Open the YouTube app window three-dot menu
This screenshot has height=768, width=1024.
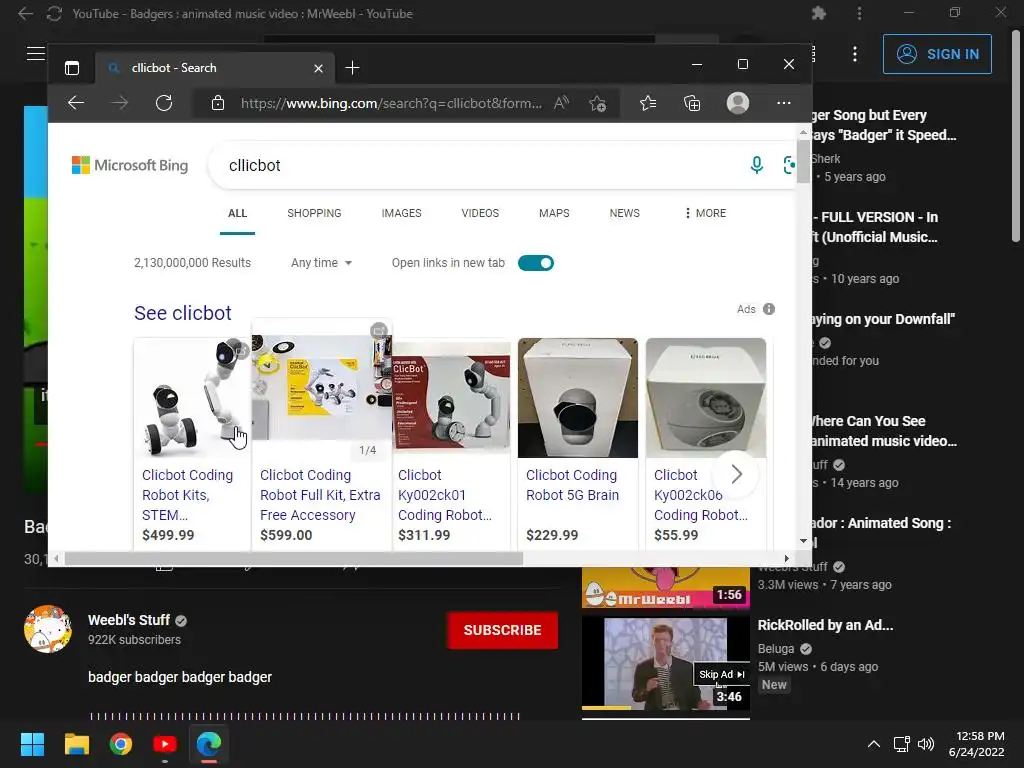[859, 13]
